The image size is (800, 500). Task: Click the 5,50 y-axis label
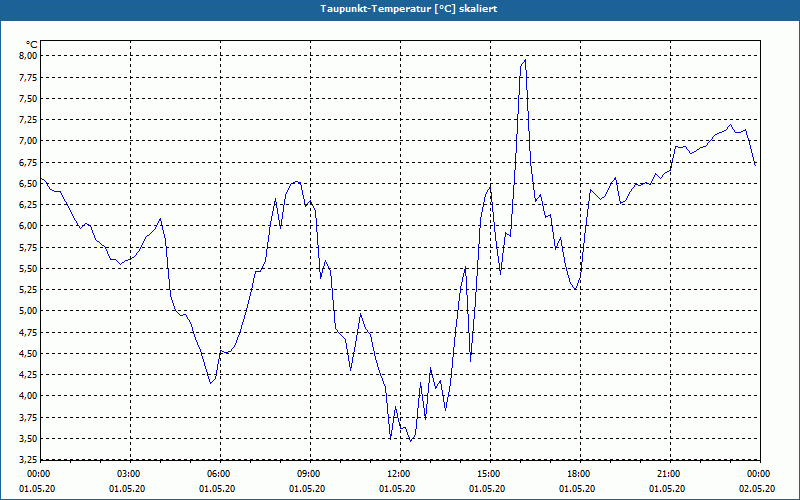(27, 268)
